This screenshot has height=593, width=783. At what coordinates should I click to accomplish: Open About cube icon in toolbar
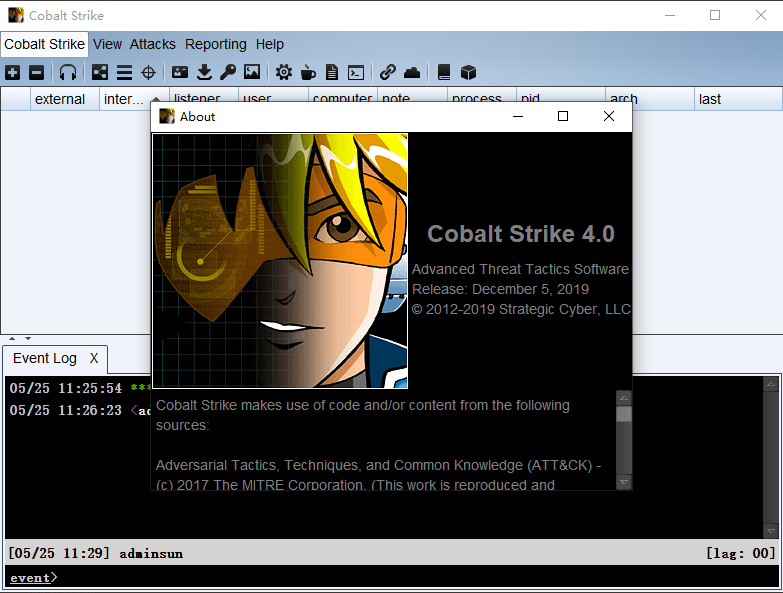[468, 73]
